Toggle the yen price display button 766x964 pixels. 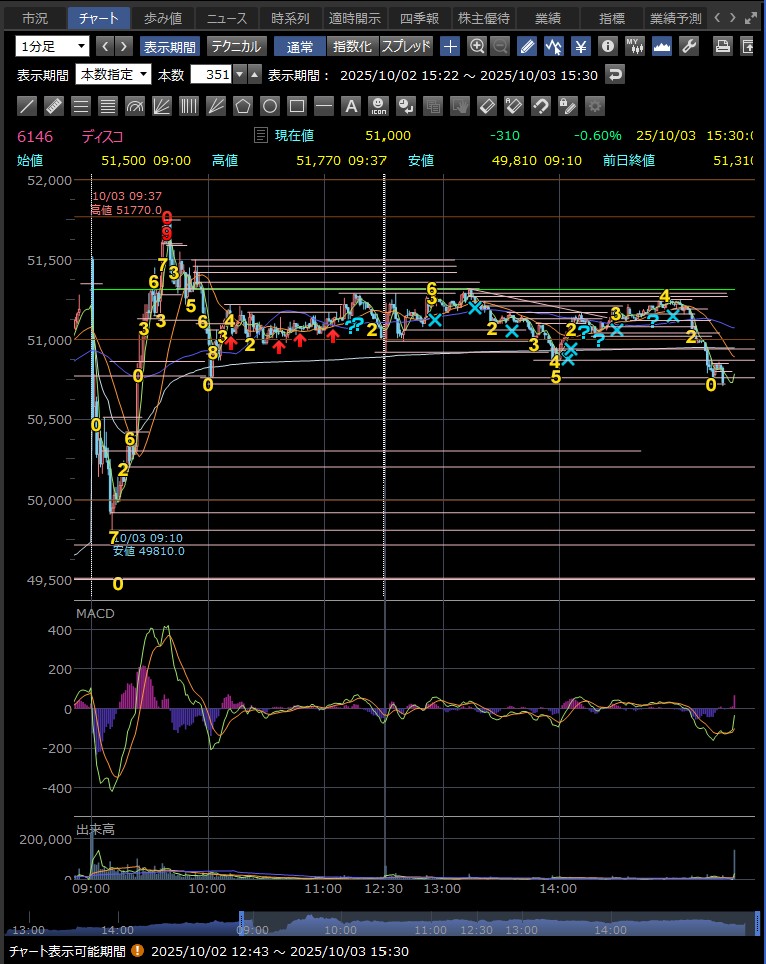click(x=580, y=46)
